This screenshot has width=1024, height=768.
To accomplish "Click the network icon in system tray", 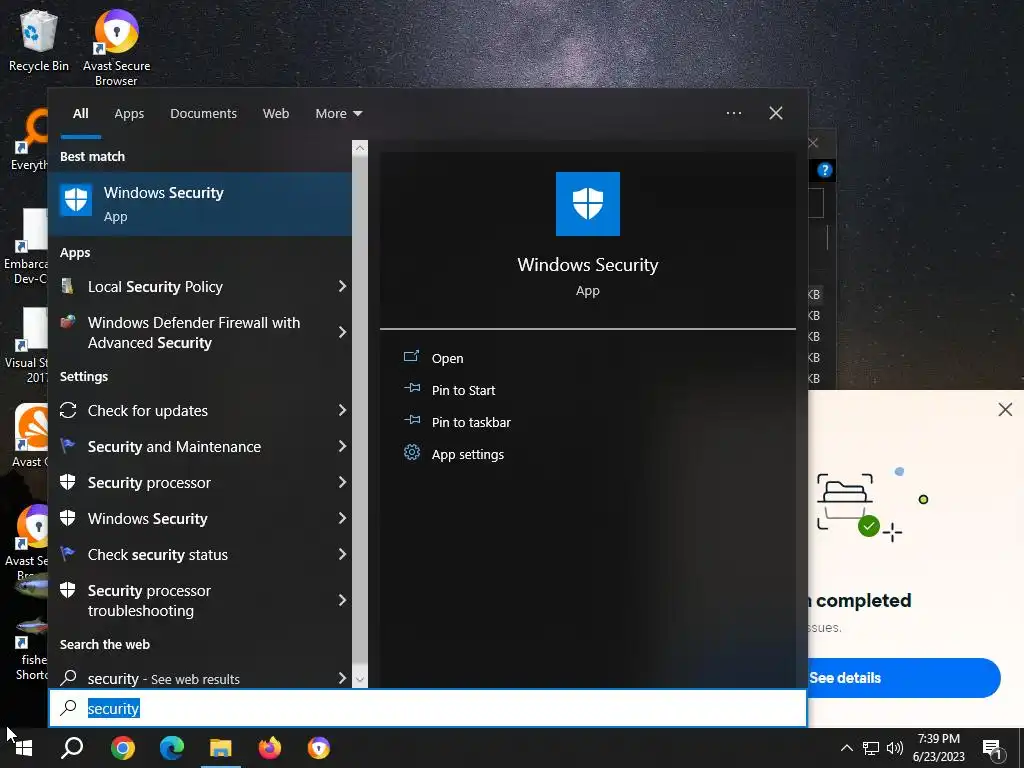I will click(871, 748).
